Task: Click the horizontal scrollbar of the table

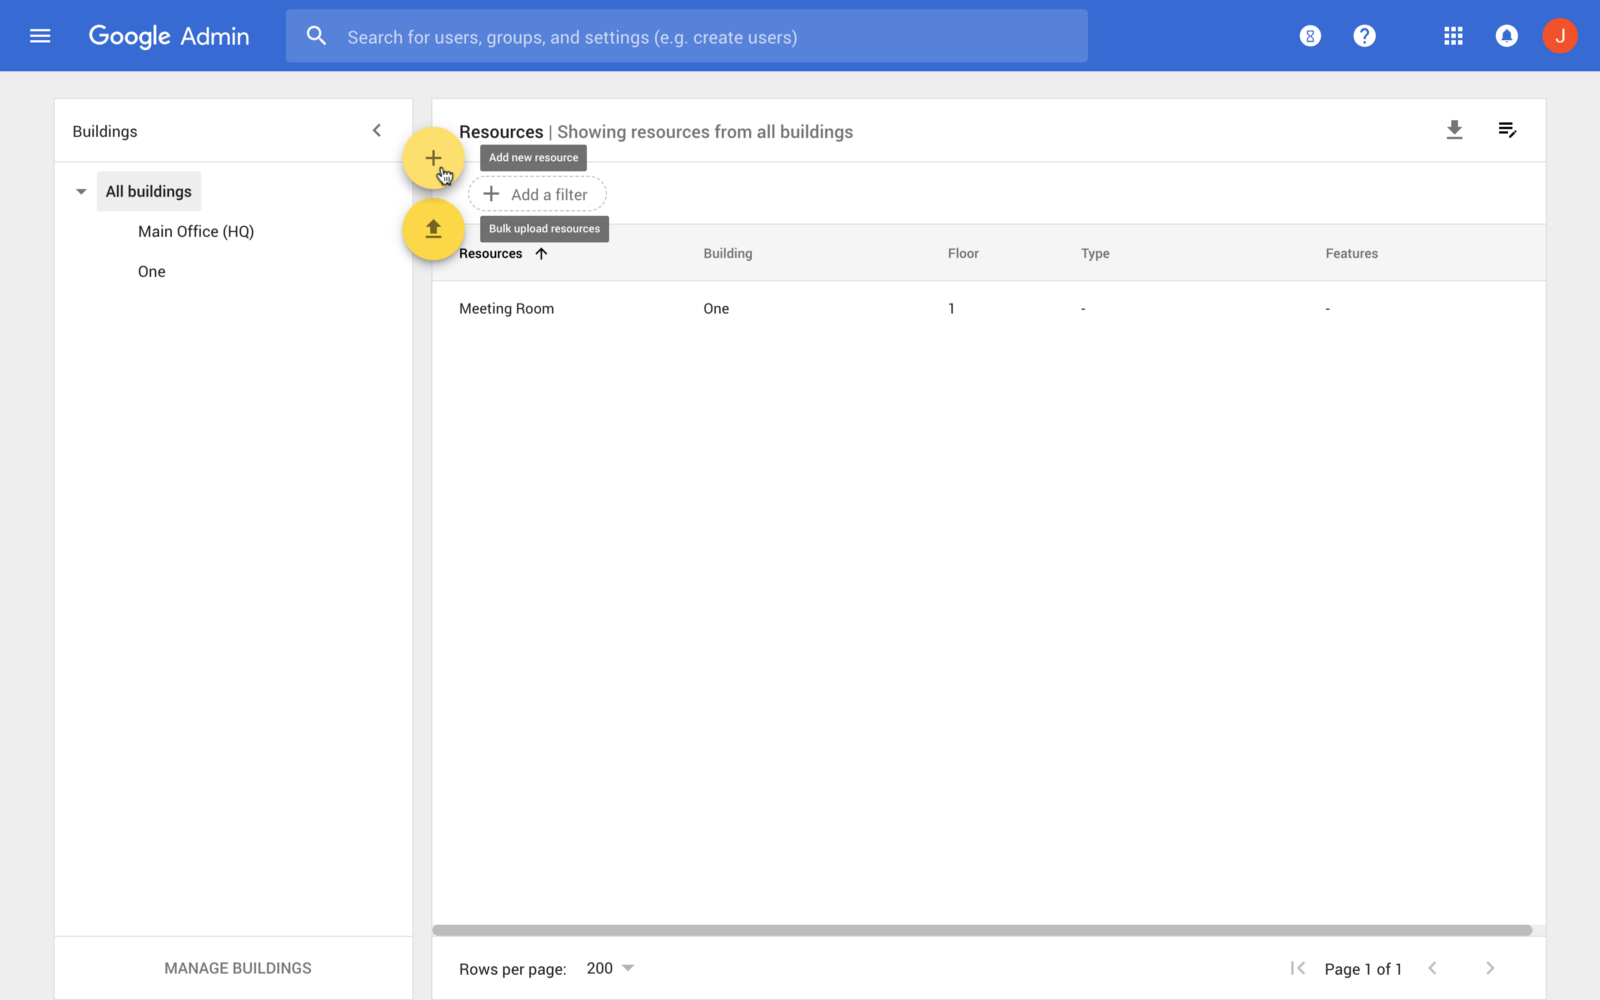Action: tap(982, 930)
